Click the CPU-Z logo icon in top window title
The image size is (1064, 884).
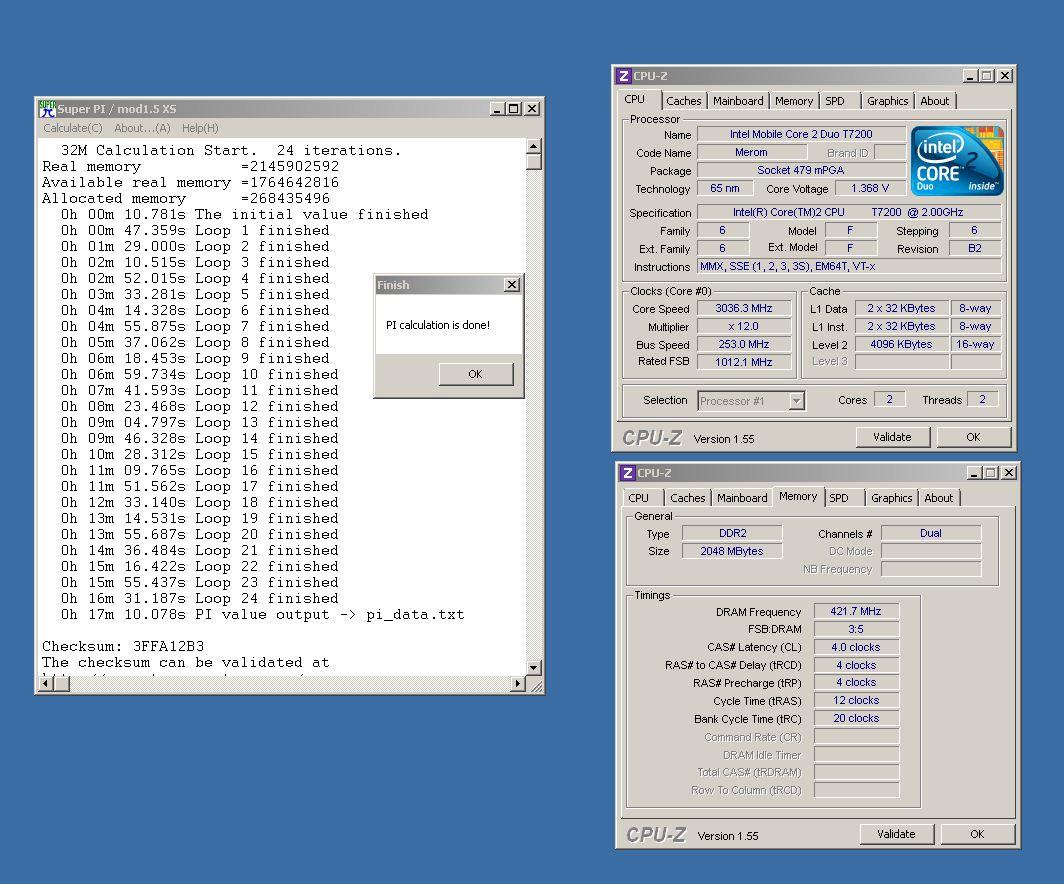624,76
